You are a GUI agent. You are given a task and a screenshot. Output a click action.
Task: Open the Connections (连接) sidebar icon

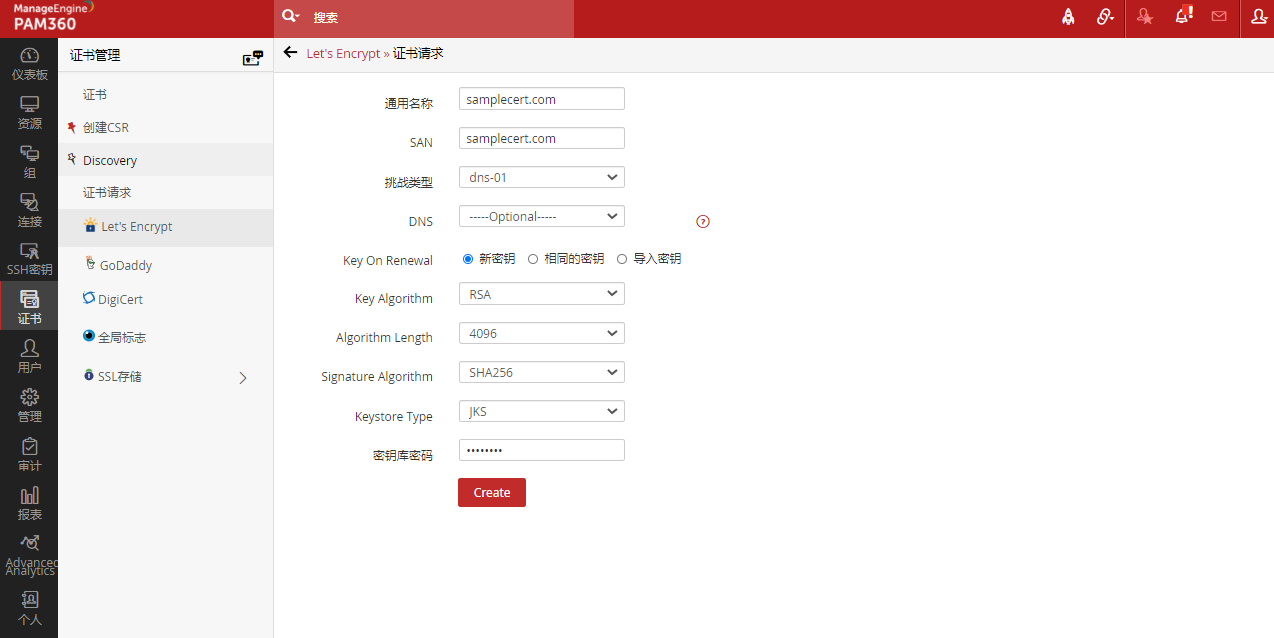(29, 210)
